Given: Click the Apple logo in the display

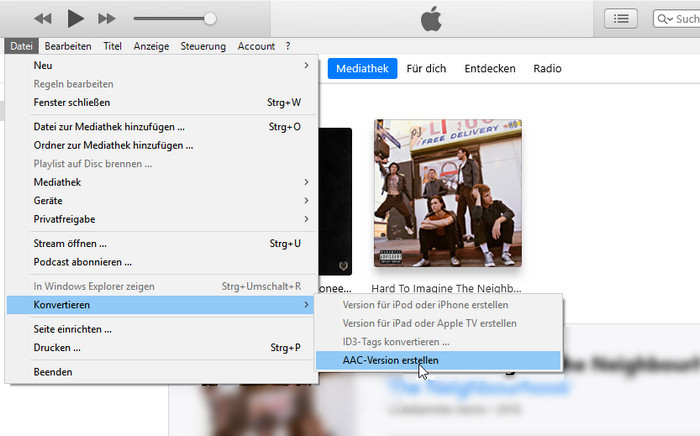Looking at the screenshot, I should tap(431, 19).
